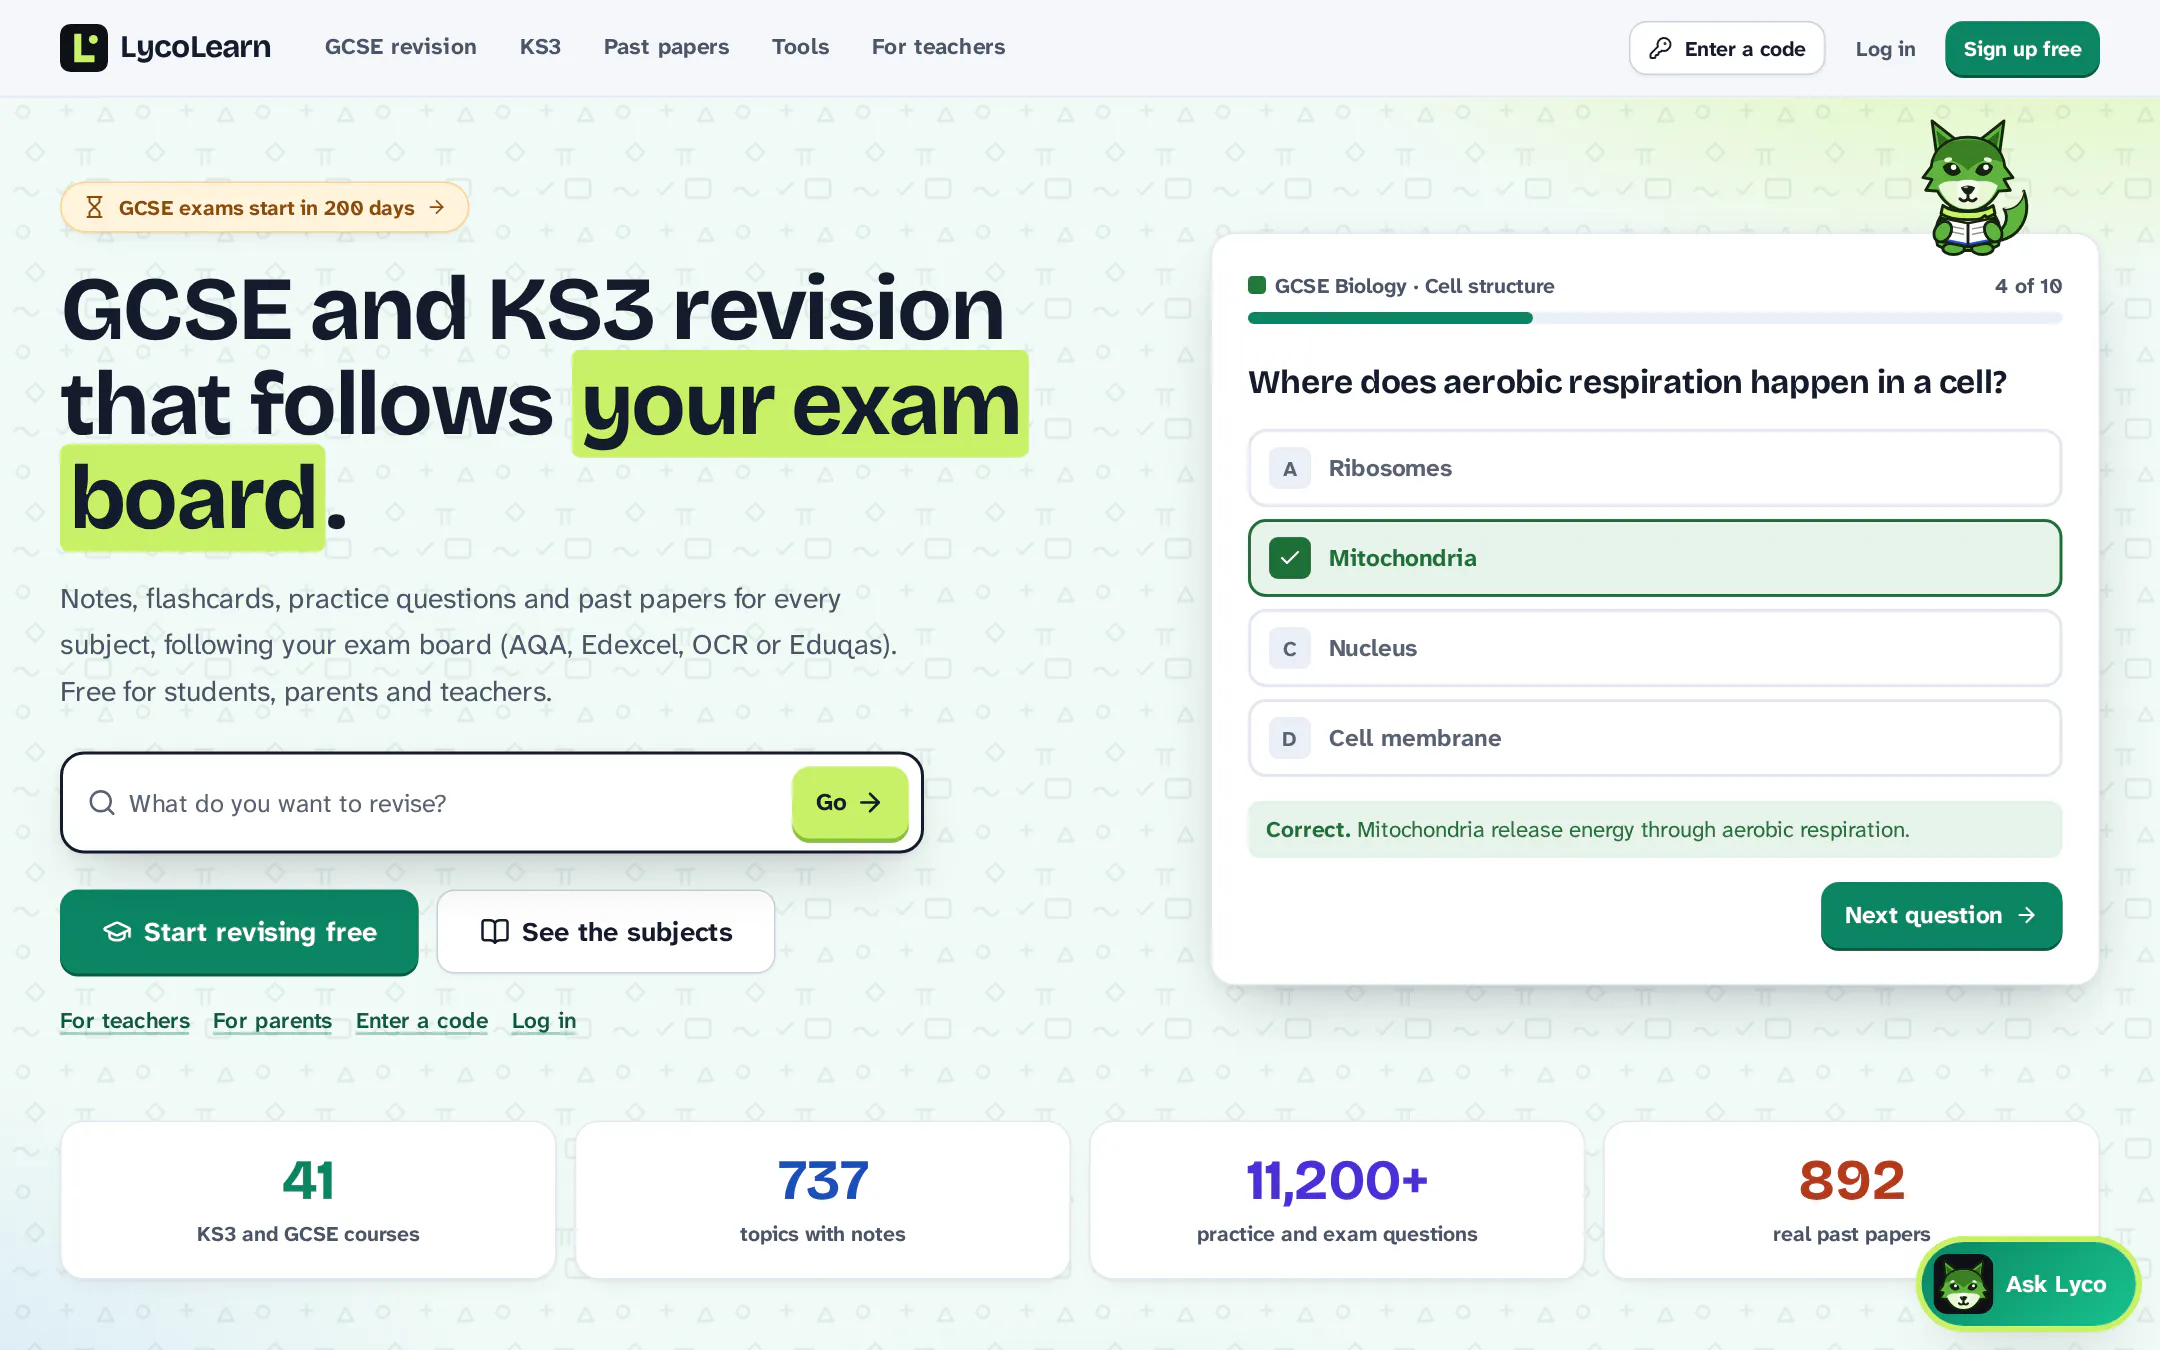The height and width of the screenshot is (1350, 2160).
Task: Select answer Mitochondria
Action: [x=1655, y=558]
